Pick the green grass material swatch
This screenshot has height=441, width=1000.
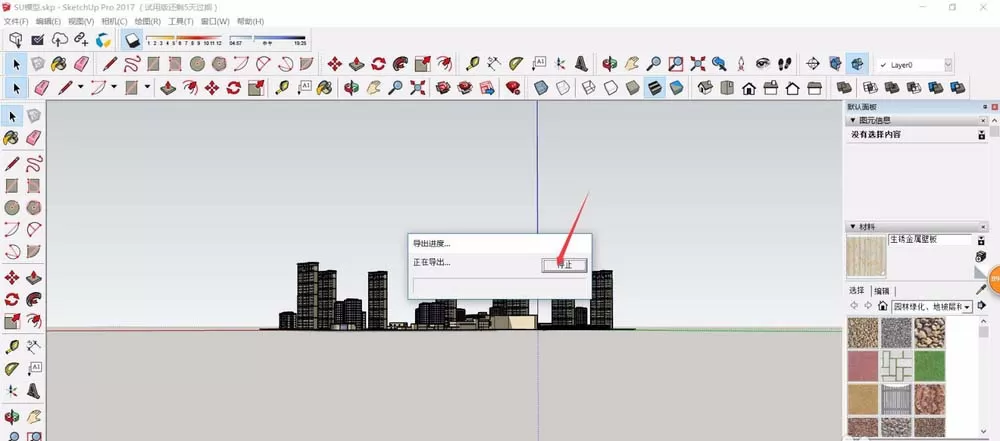tap(930, 366)
